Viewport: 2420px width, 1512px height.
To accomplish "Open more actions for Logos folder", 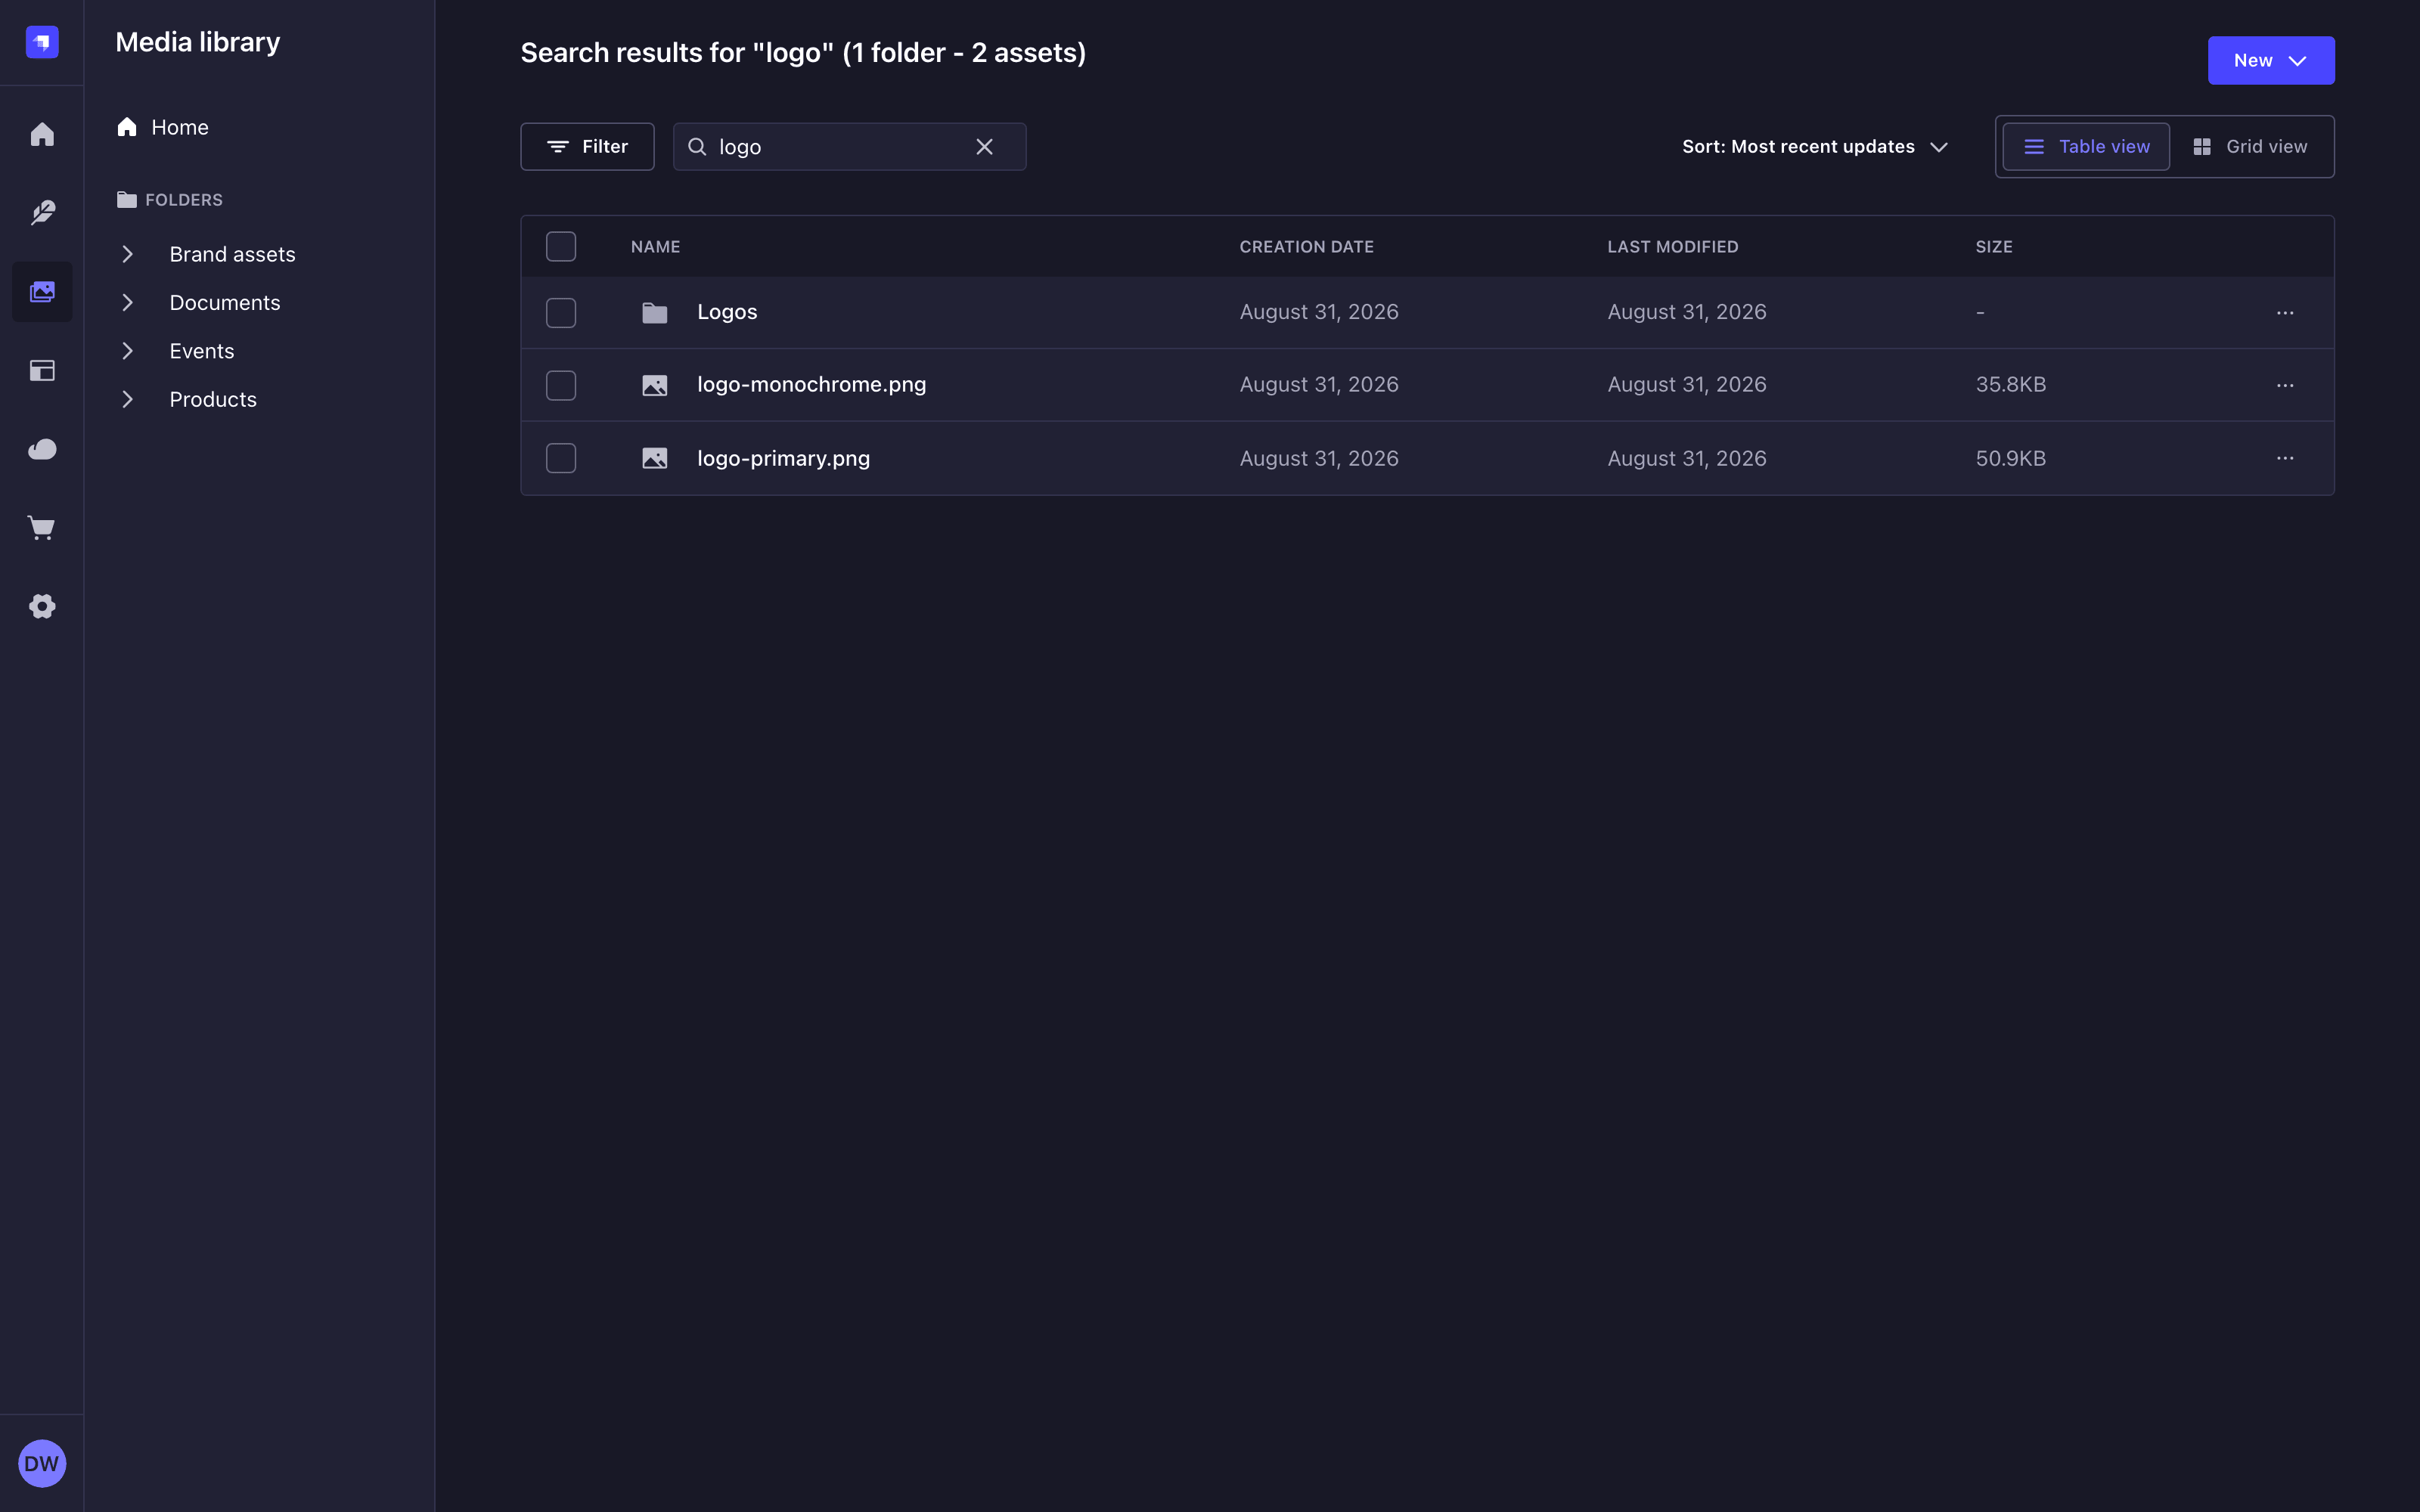I will pyautogui.click(x=2285, y=313).
